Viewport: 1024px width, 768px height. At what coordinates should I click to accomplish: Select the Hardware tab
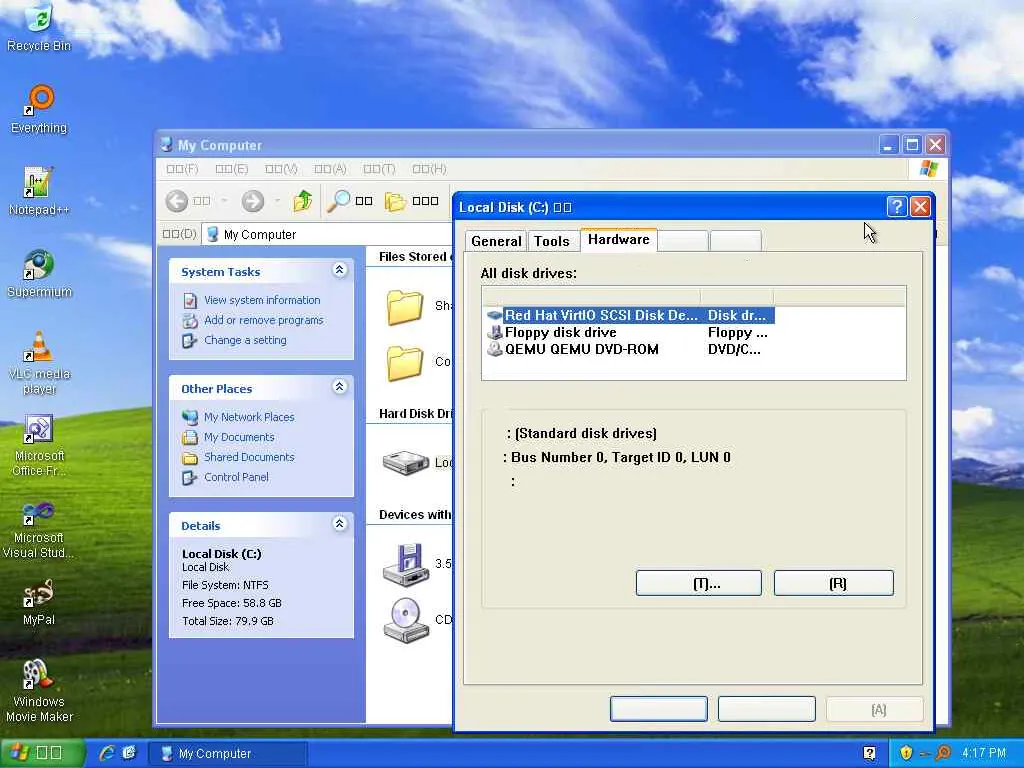point(618,239)
